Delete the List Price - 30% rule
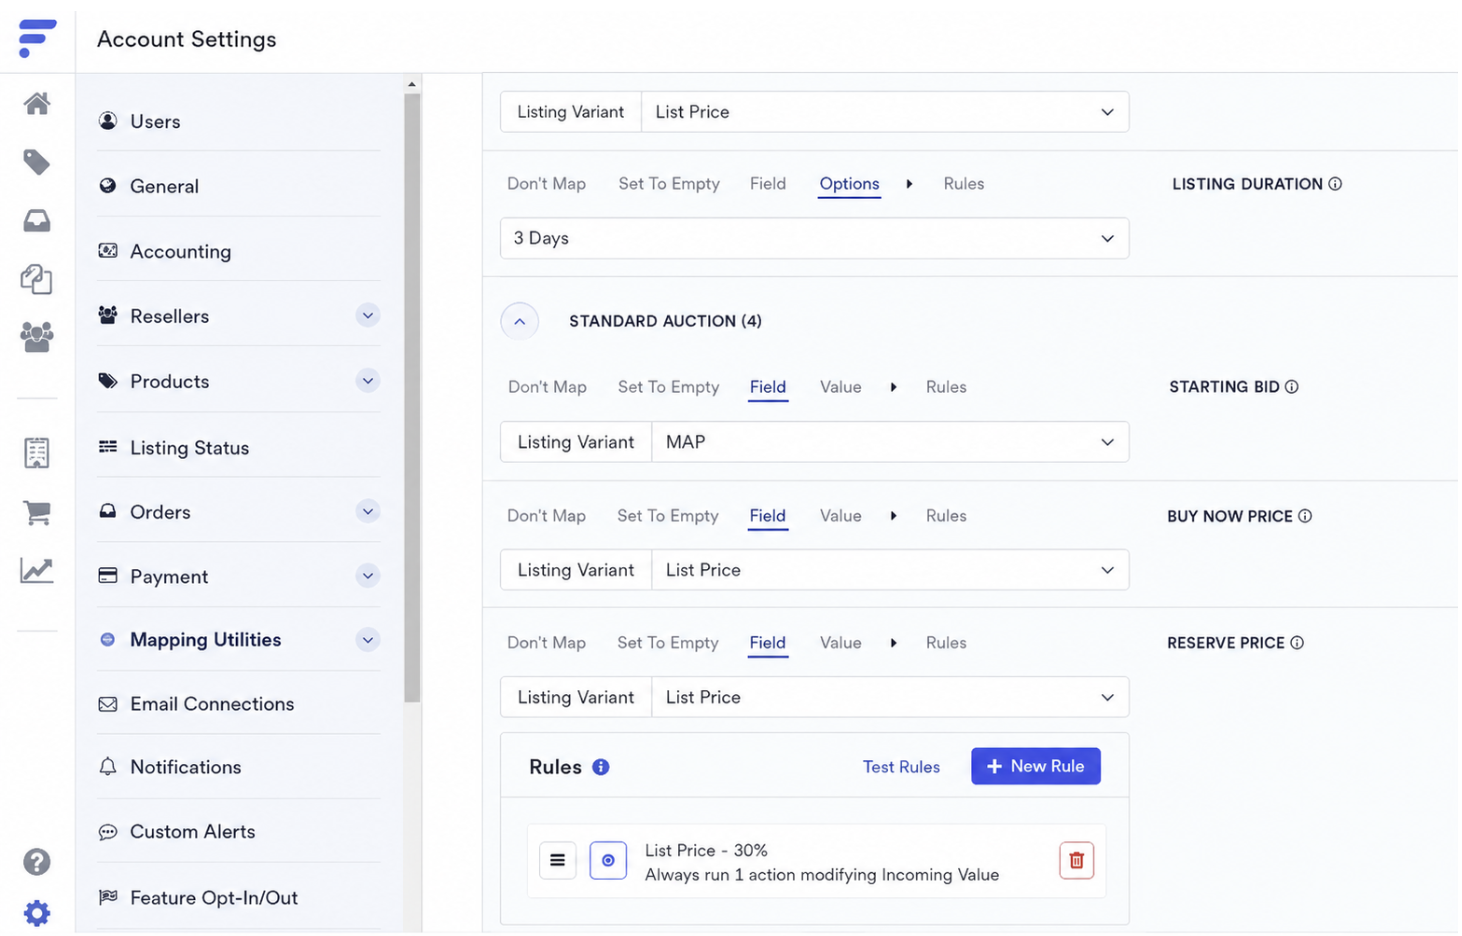1462x936 pixels. click(1077, 861)
